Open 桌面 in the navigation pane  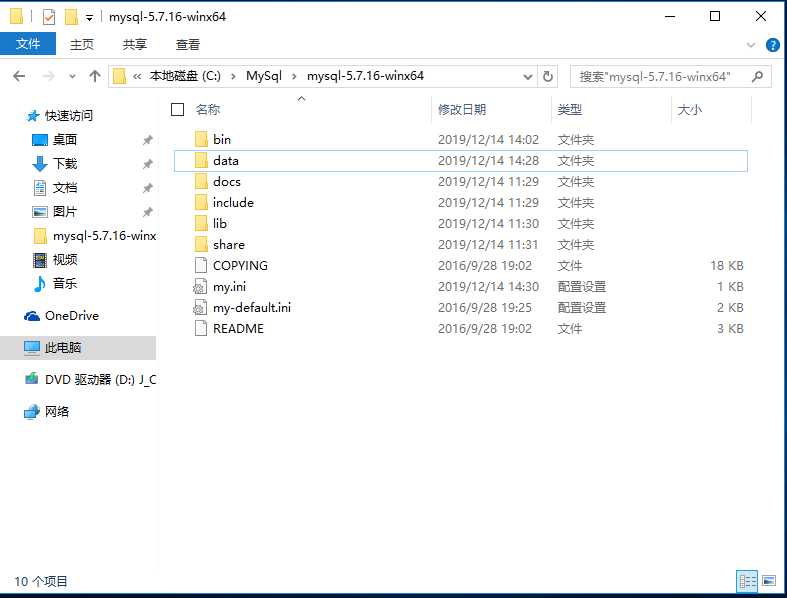(x=65, y=140)
